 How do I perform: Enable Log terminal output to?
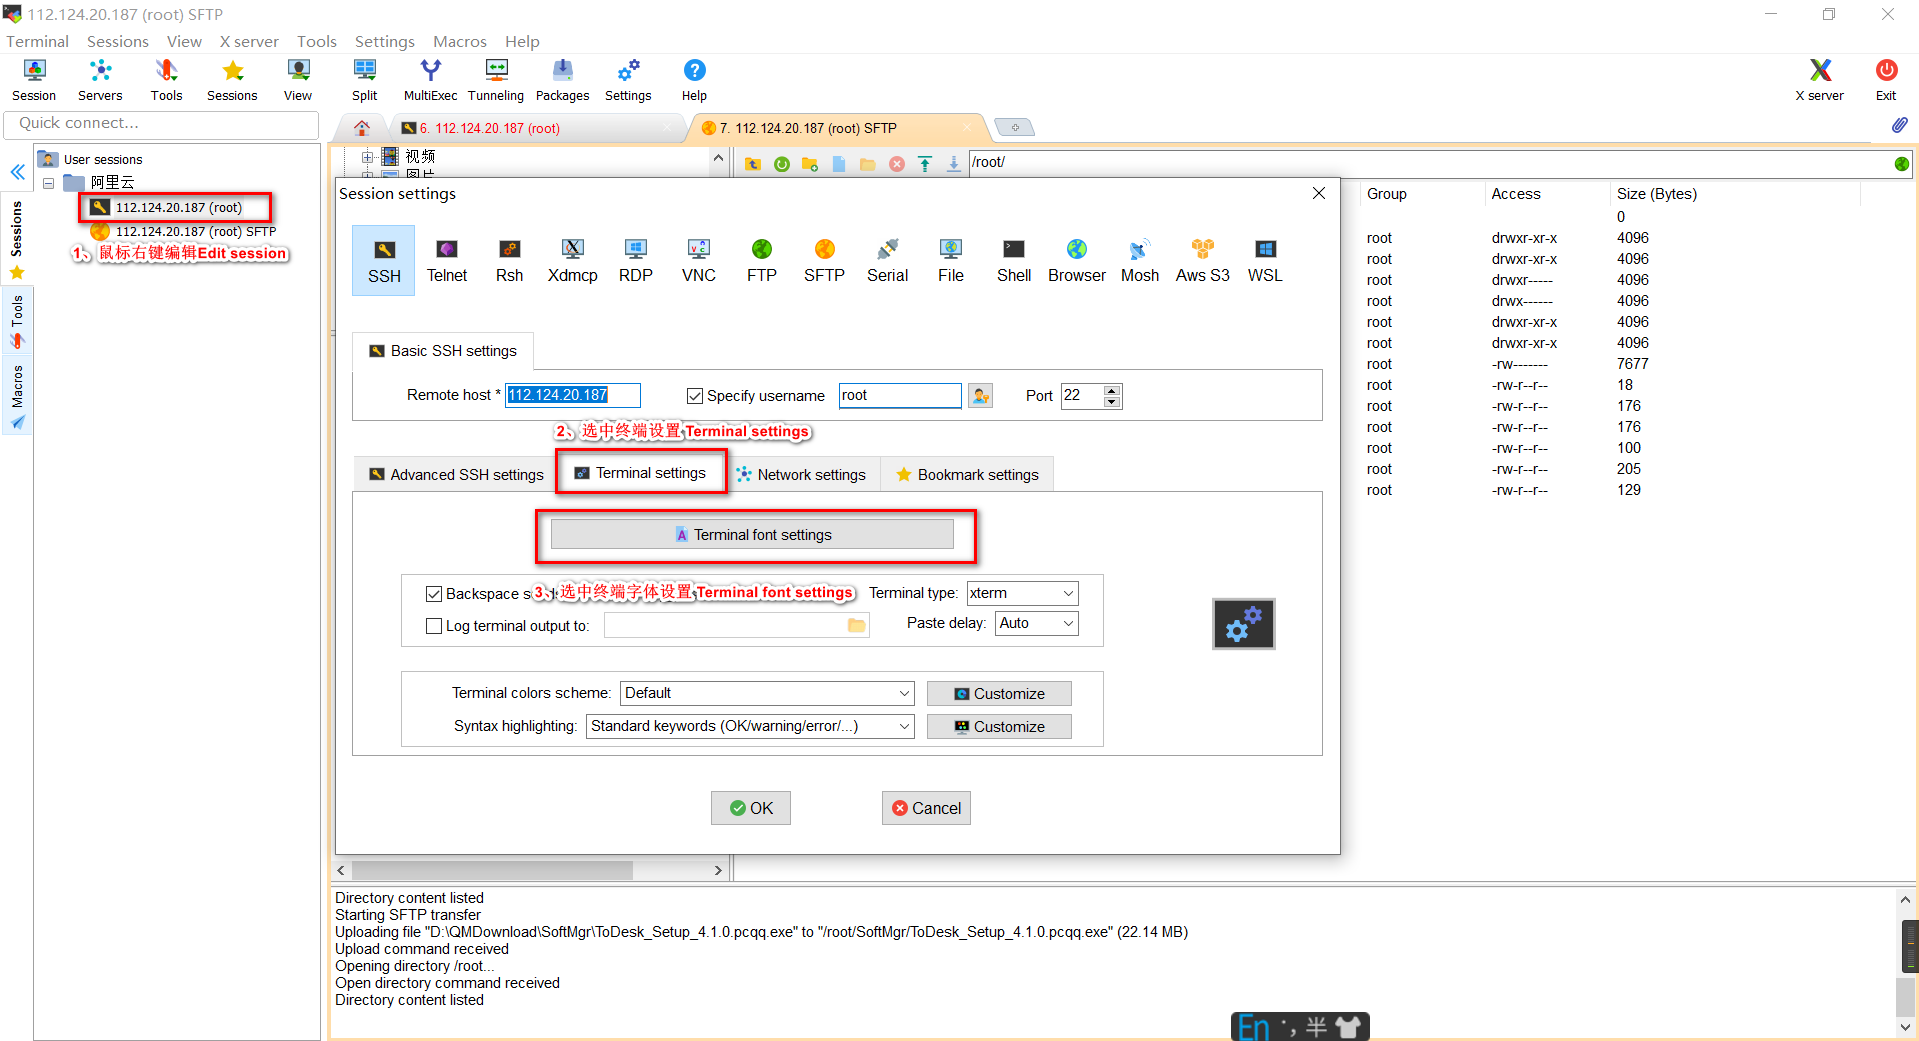(x=434, y=625)
